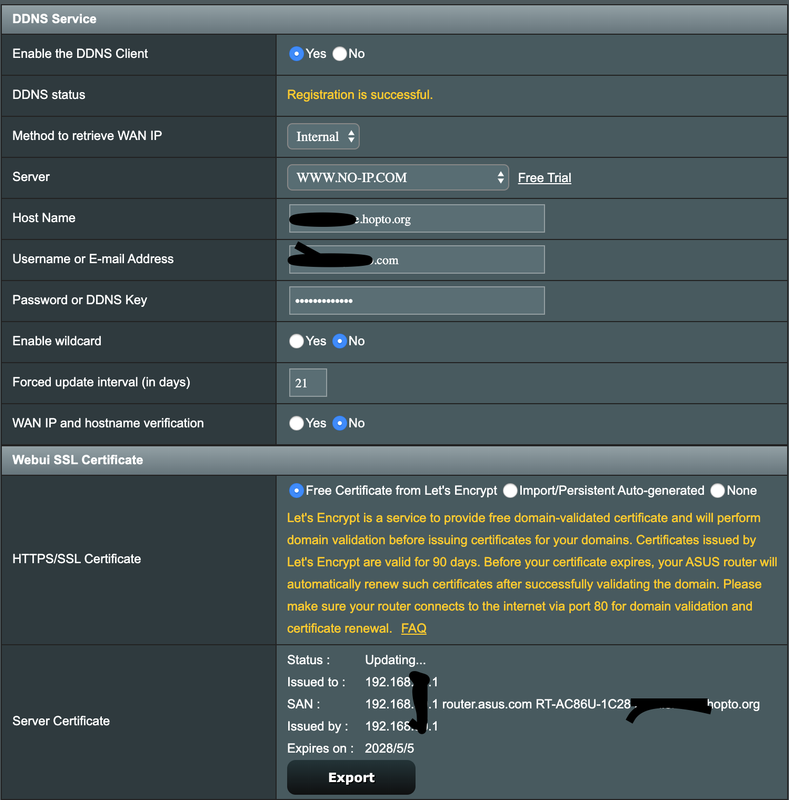Open the Let's Encrypt FAQ link
The width and height of the screenshot is (789, 800).
[x=413, y=628]
